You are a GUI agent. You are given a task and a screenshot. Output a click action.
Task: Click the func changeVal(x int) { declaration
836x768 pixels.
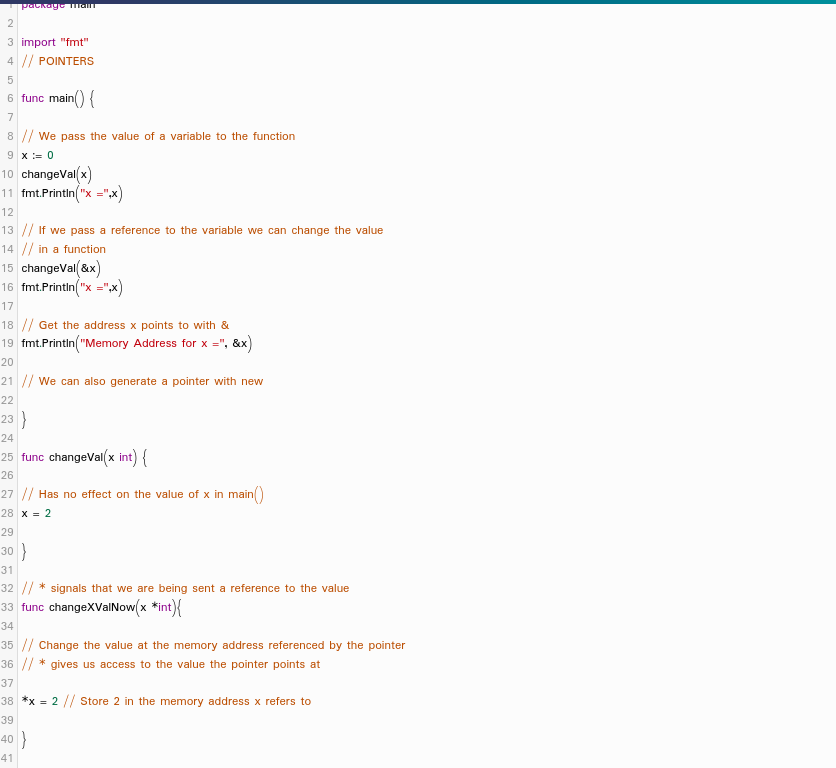(84, 457)
